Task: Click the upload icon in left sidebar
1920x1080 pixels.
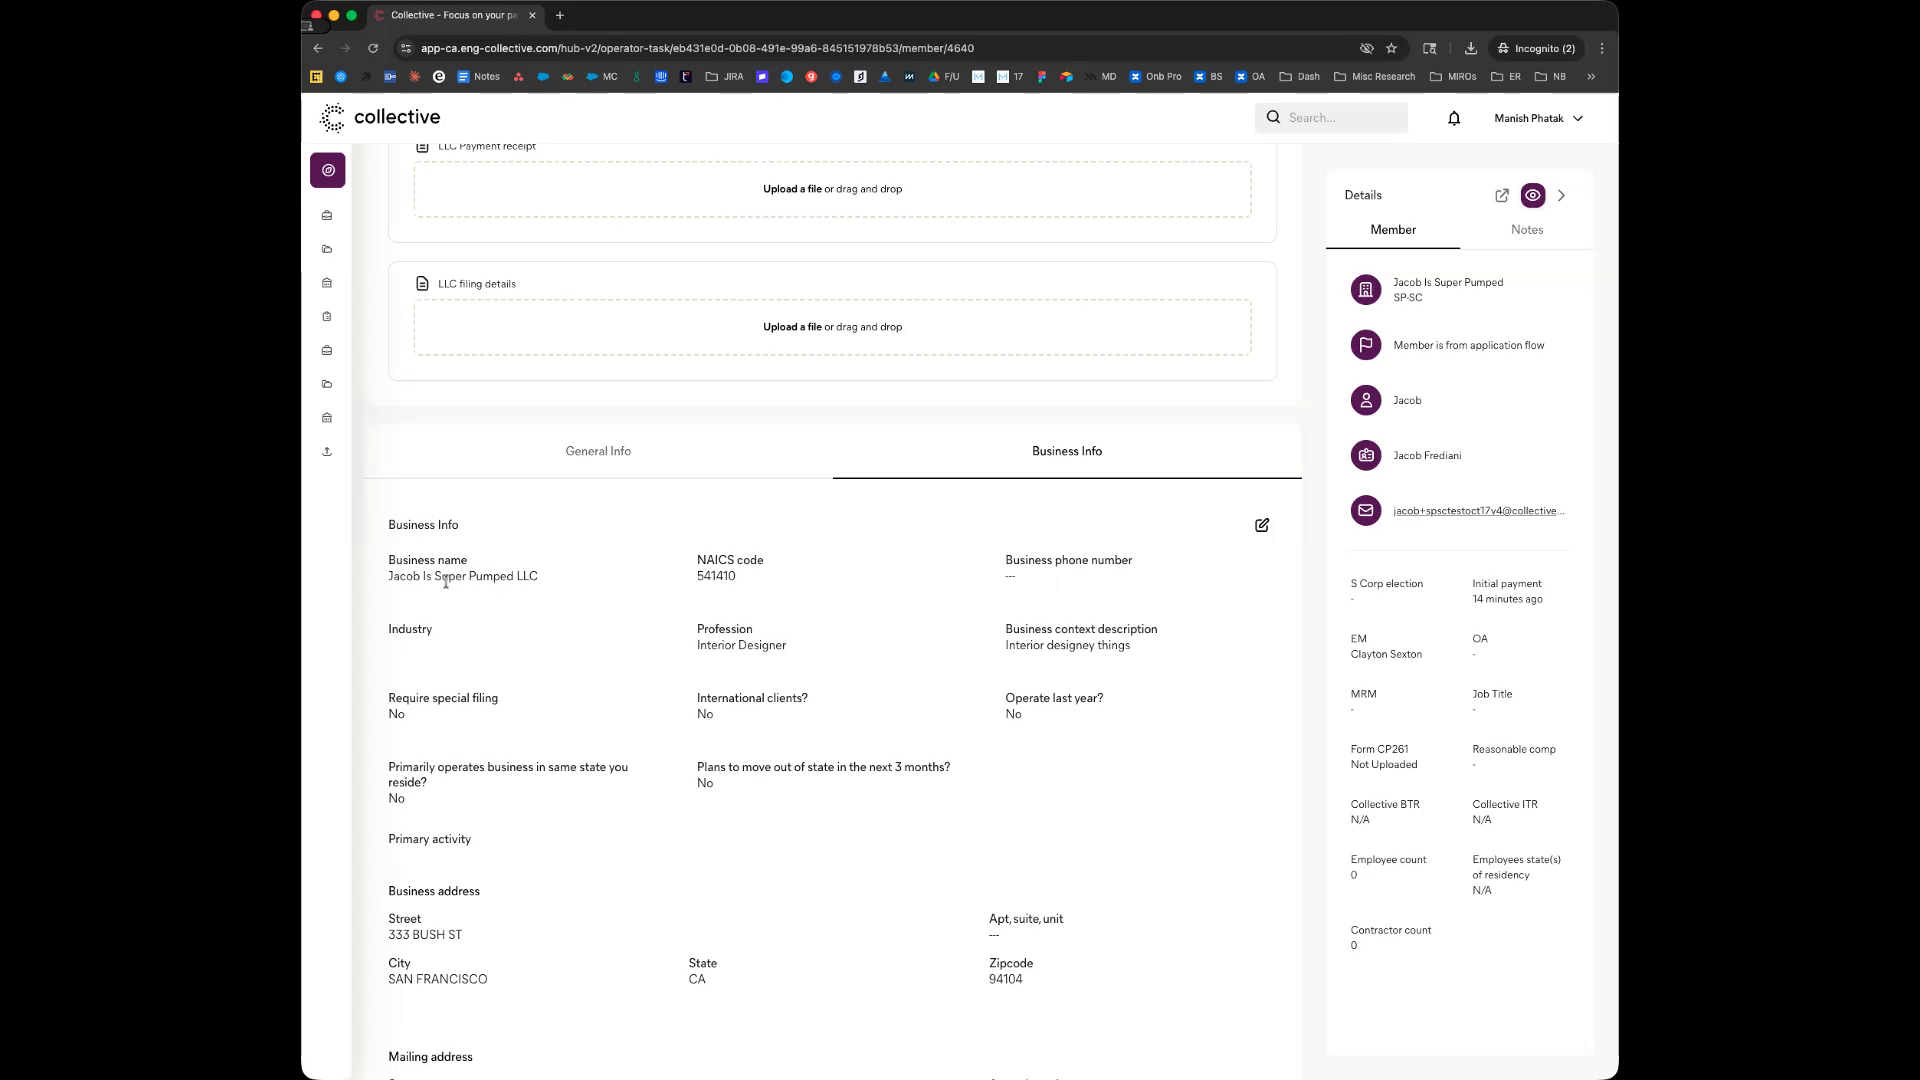Action: [x=327, y=452]
